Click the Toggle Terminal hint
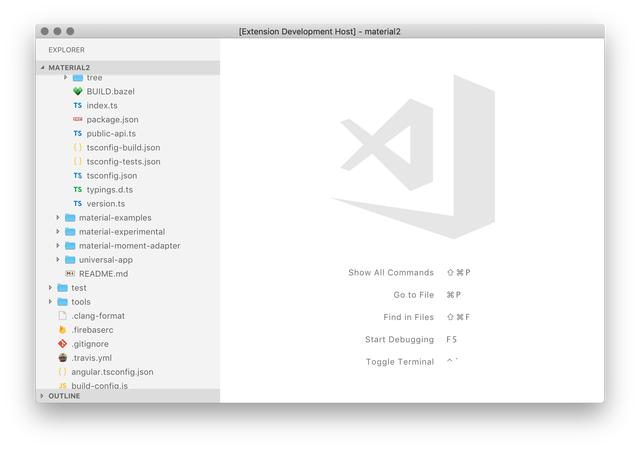 [x=400, y=362]
